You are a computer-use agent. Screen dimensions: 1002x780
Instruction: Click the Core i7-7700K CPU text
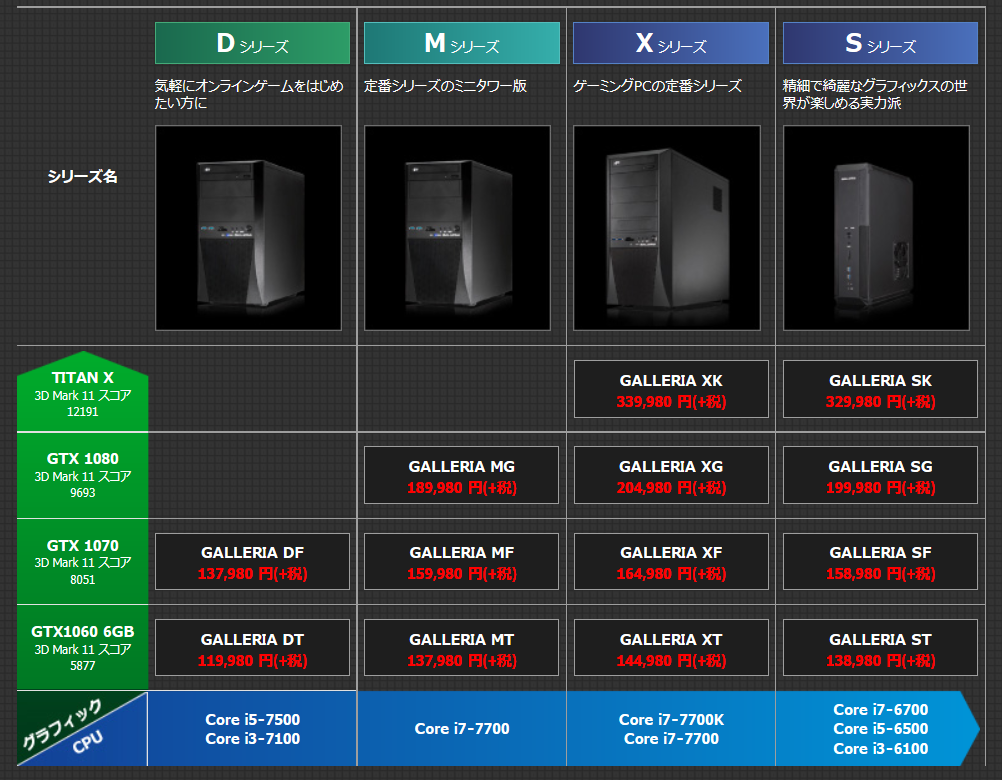pos(672,719)
